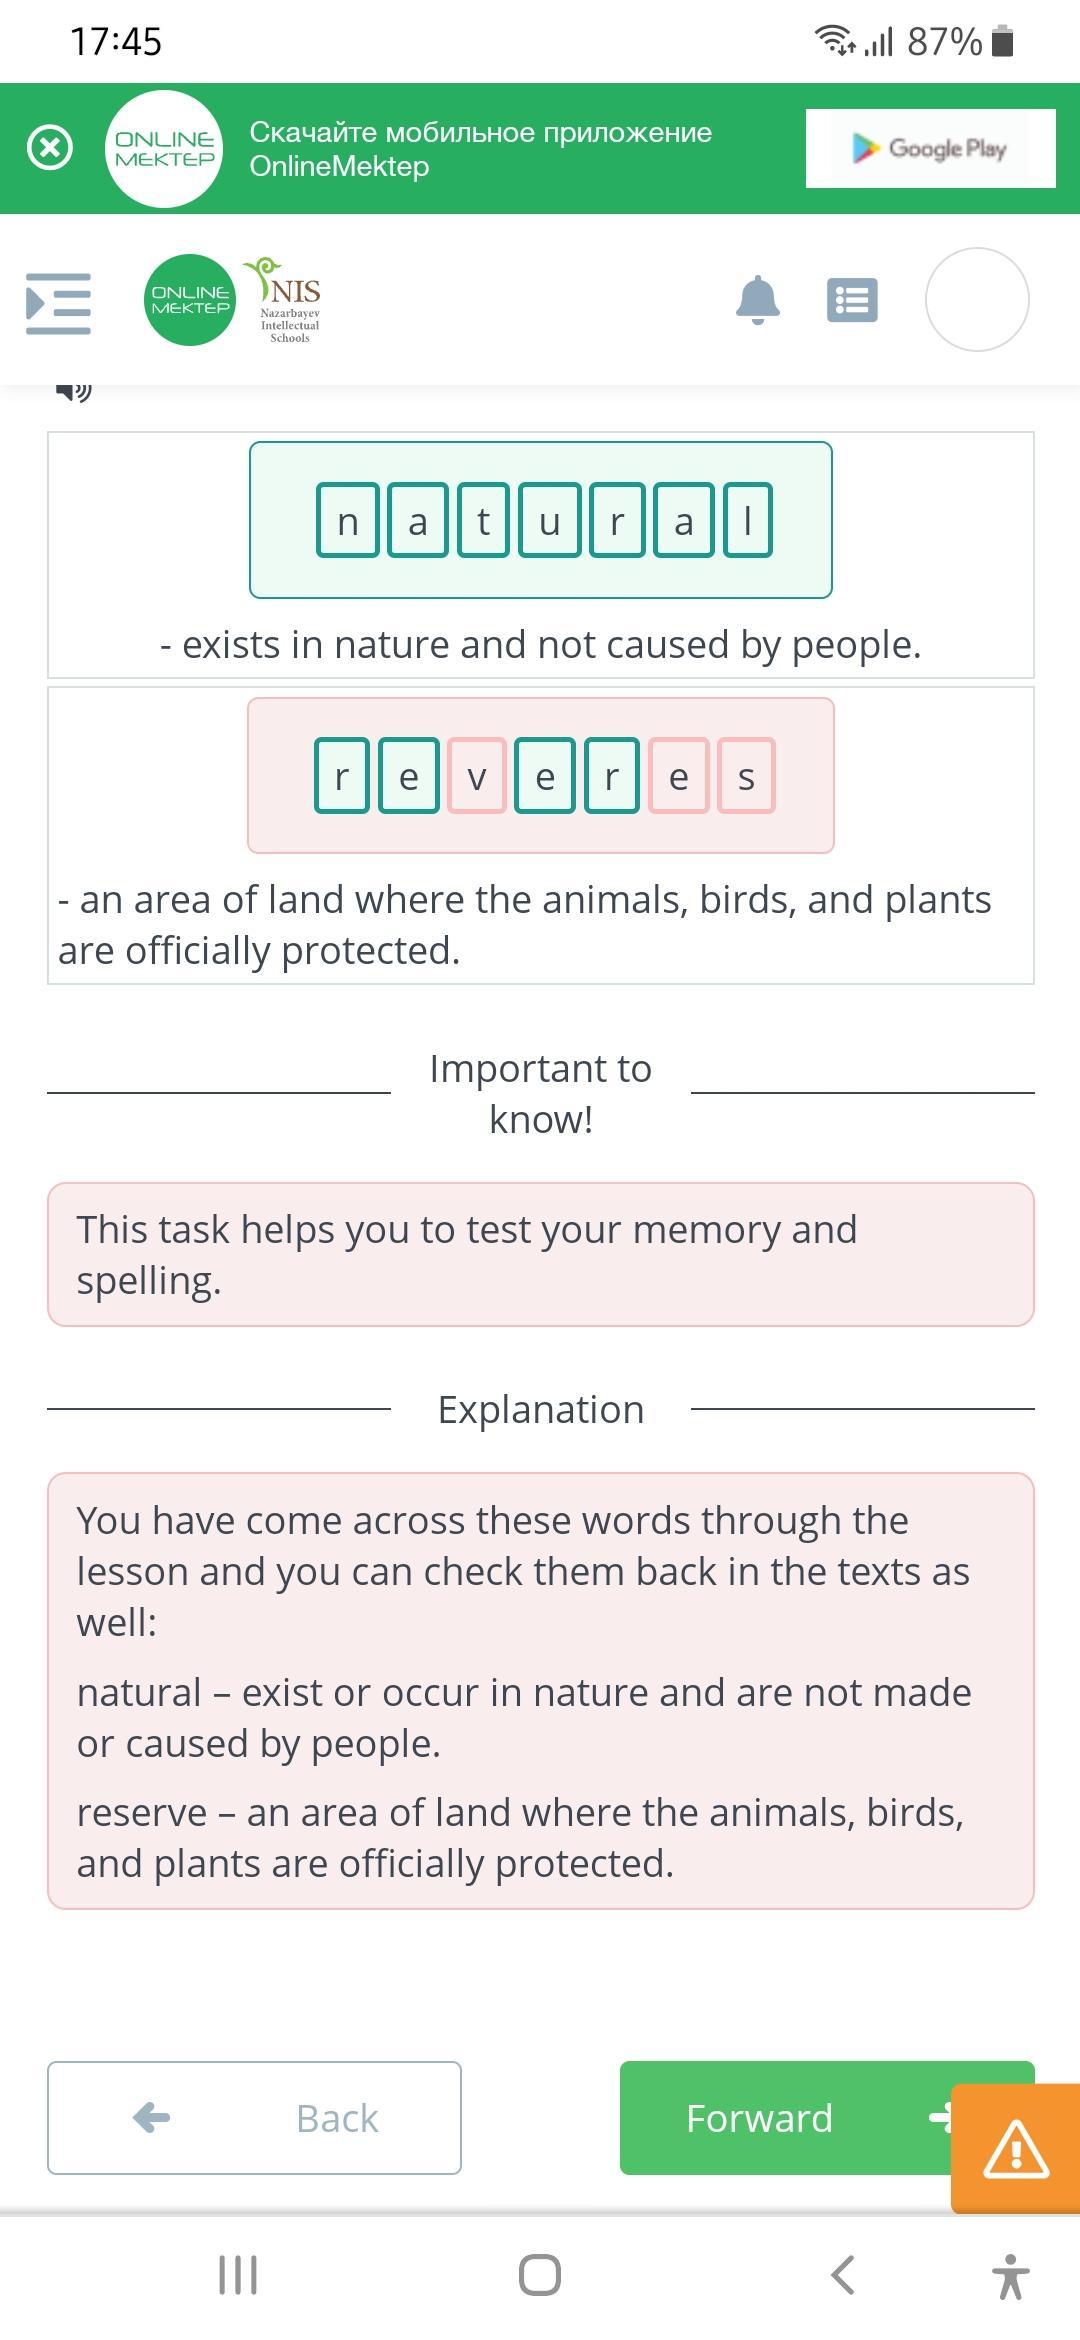The image size is (1080, 2340).
Task: Select the final 's' letter tile
Action: [746, 776]
